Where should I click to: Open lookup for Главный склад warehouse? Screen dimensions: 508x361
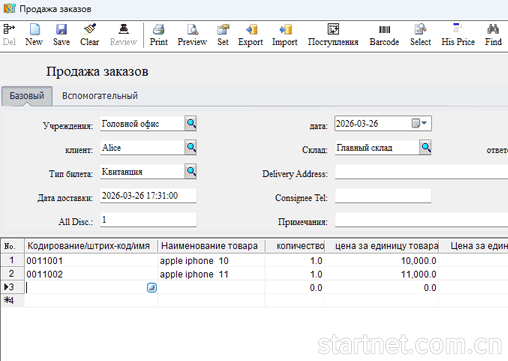click(425, 147)
